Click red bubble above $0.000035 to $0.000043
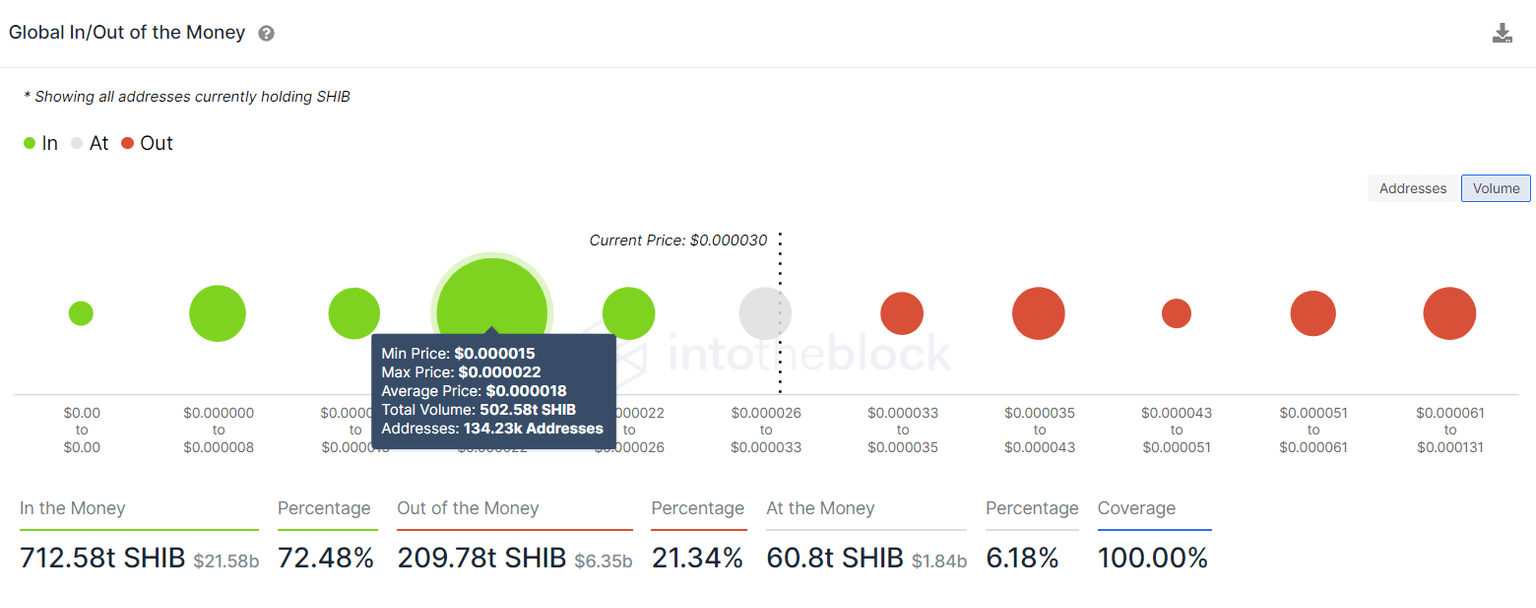Image resolution: width=1536 pixels, height=608 pixels. (1038, 313)
